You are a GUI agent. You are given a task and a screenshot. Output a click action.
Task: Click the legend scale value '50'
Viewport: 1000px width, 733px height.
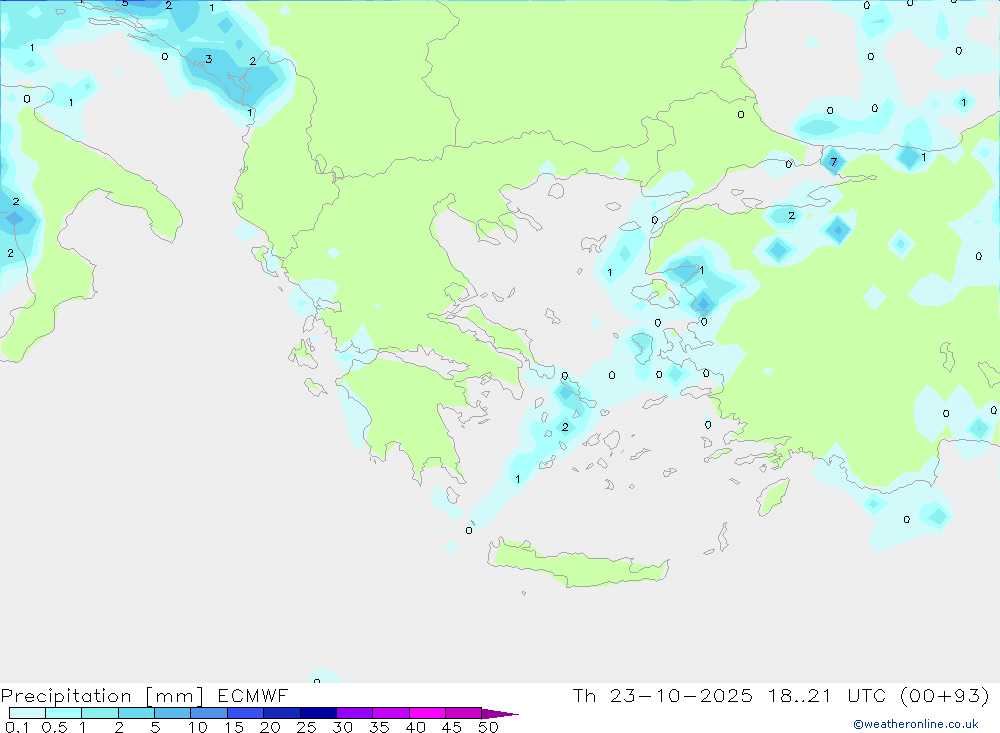[x=489, y=727]
